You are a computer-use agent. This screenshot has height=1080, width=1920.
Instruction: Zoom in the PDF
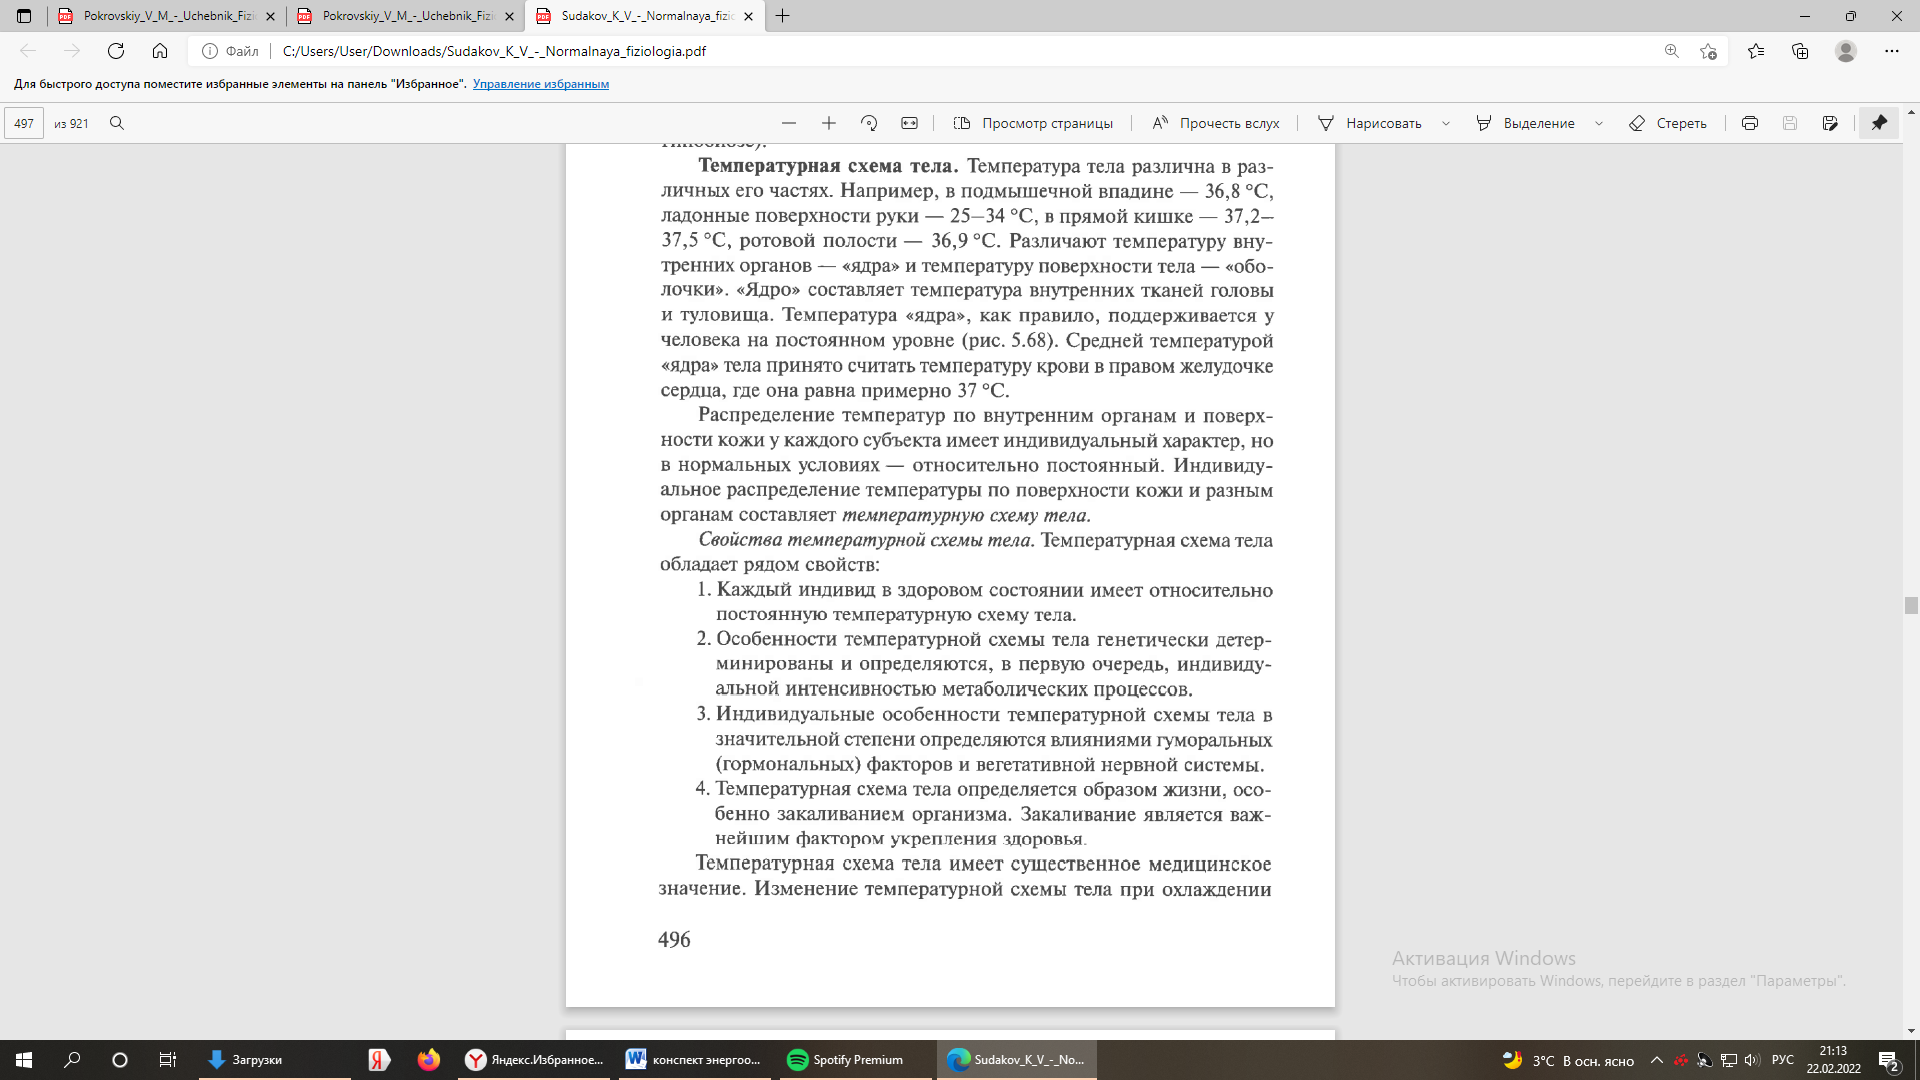(x=829, y=123)
